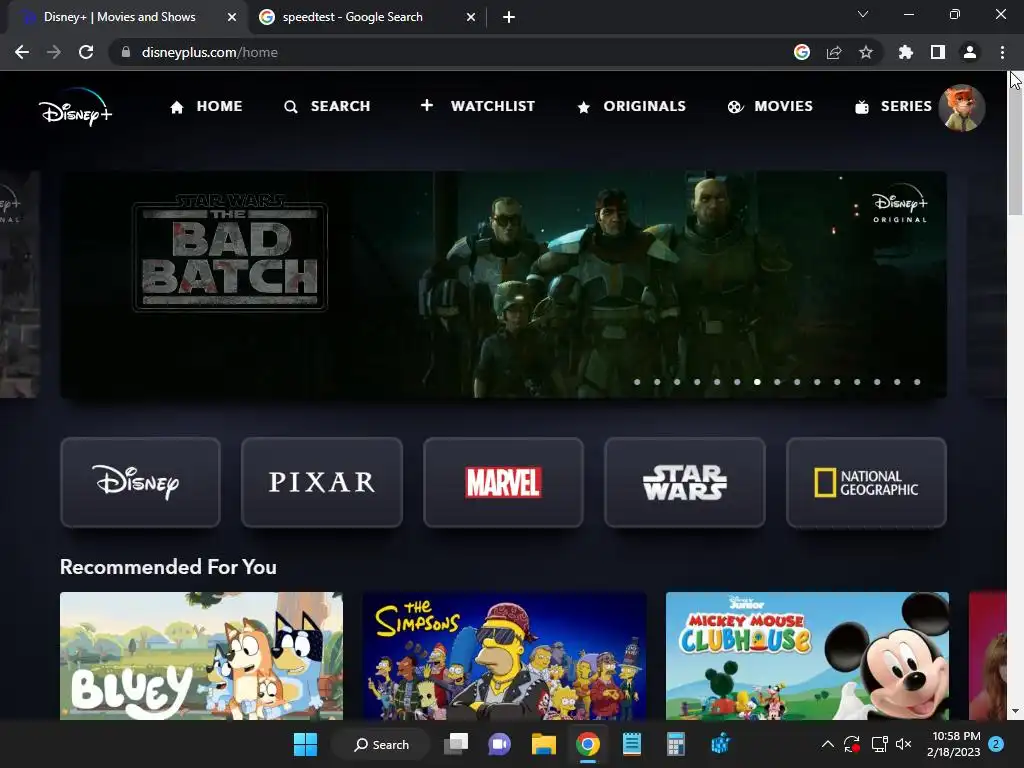Open SEARCH in Disney+ navigation
Image resolution: width=1024 pixels, height=768 pixels.
[x=327, y=106]
